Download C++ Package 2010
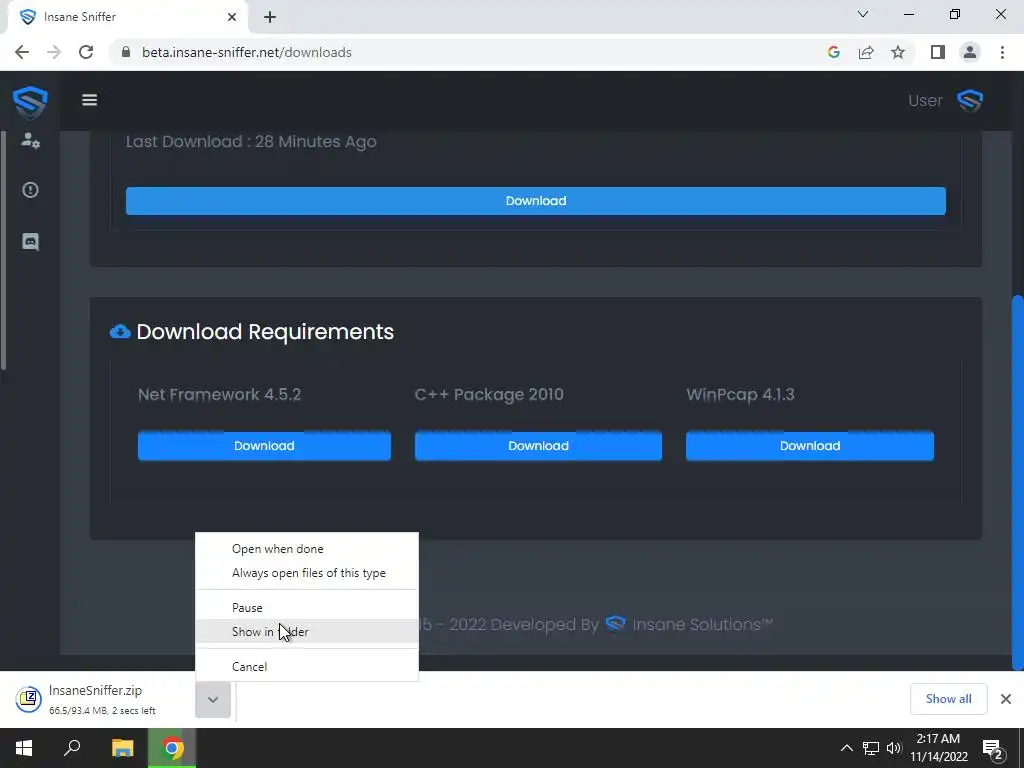Screen dimensions: 1024x768 point(538,446)
